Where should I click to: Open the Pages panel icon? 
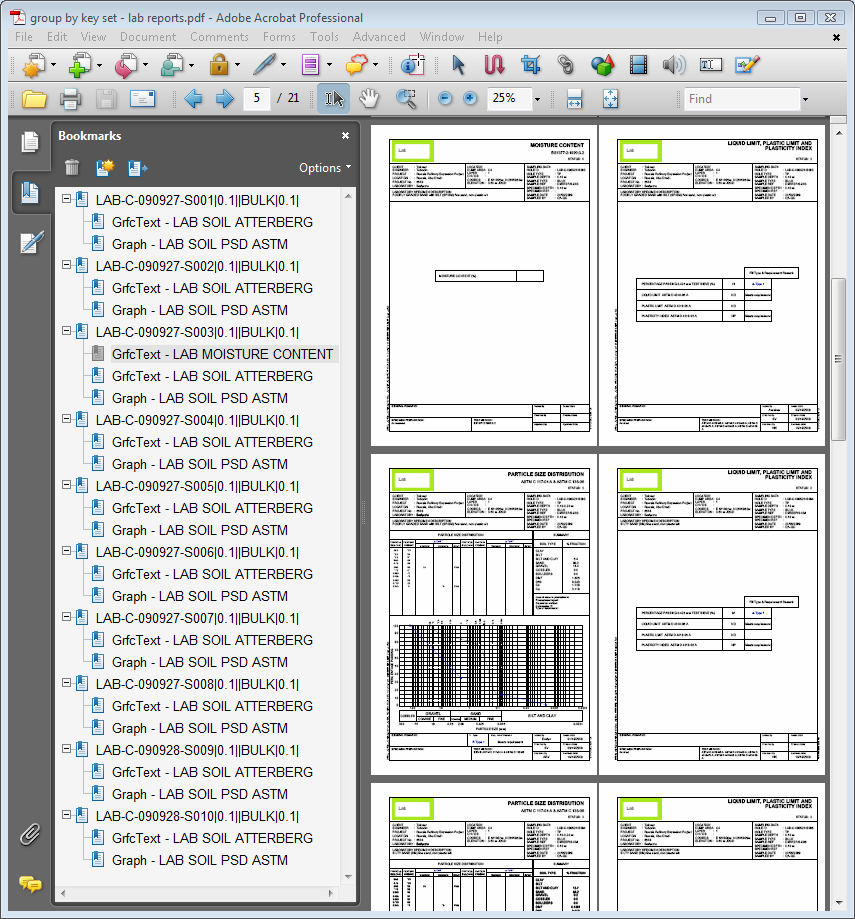coord(30,142)
